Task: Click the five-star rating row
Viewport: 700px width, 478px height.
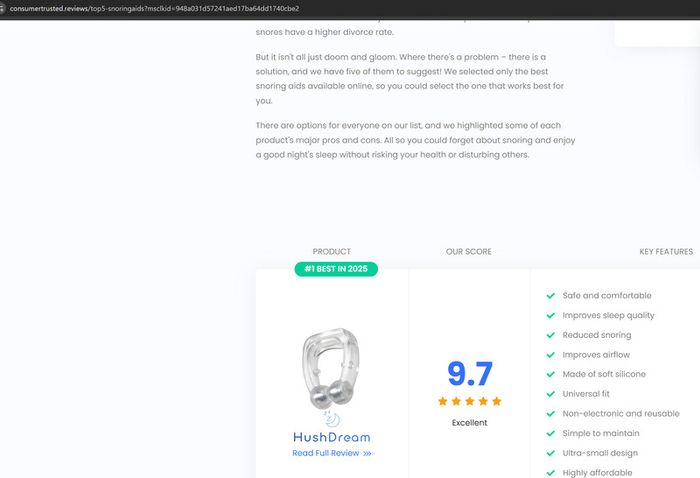Action: 470,401
